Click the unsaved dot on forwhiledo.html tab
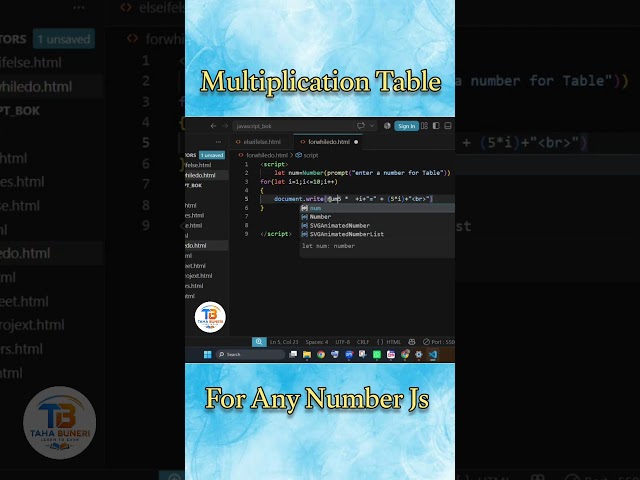Viewport: 640px width, 480px height. [x=356, y=142]
